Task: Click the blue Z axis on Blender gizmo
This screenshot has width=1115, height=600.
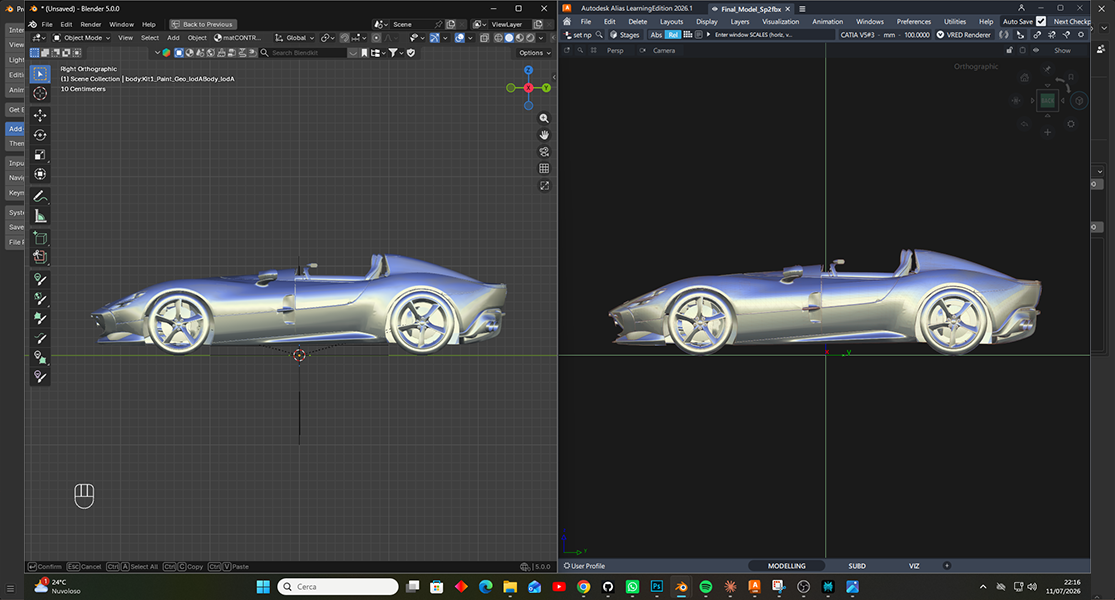Action: [x=528, y=70]
